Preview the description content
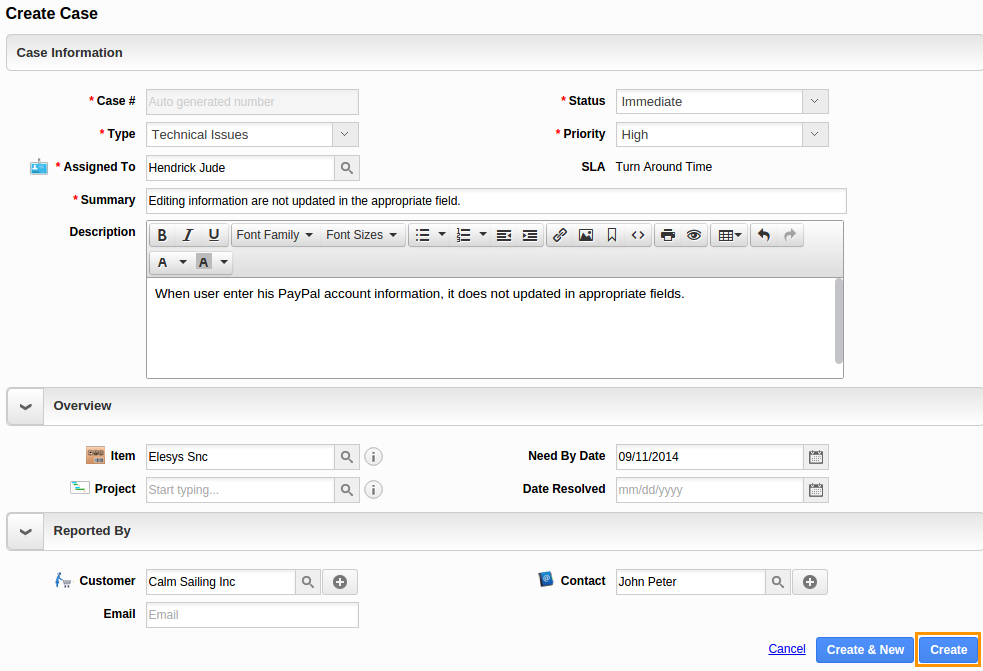Image resolution: width=983 pixels, height=671 pixels. 693,234
